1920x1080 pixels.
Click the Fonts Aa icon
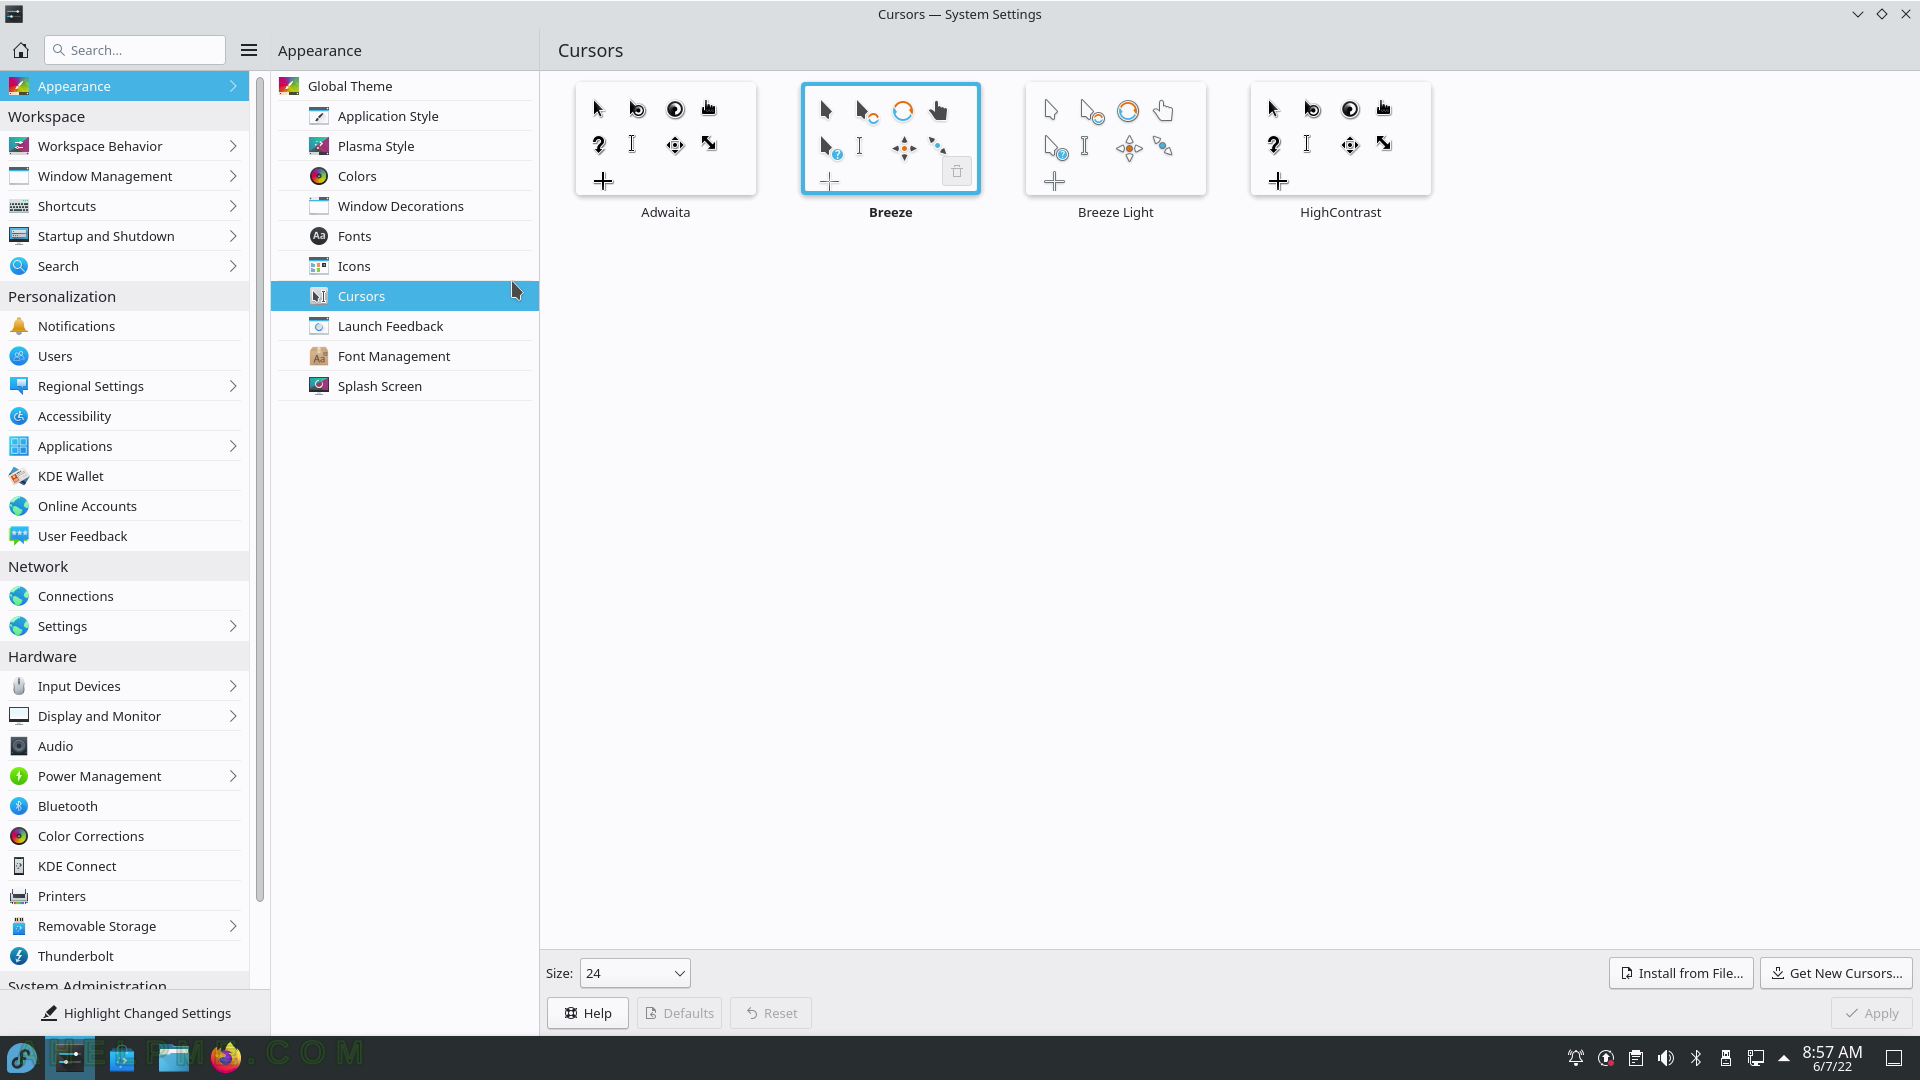[x=319, y=236]
